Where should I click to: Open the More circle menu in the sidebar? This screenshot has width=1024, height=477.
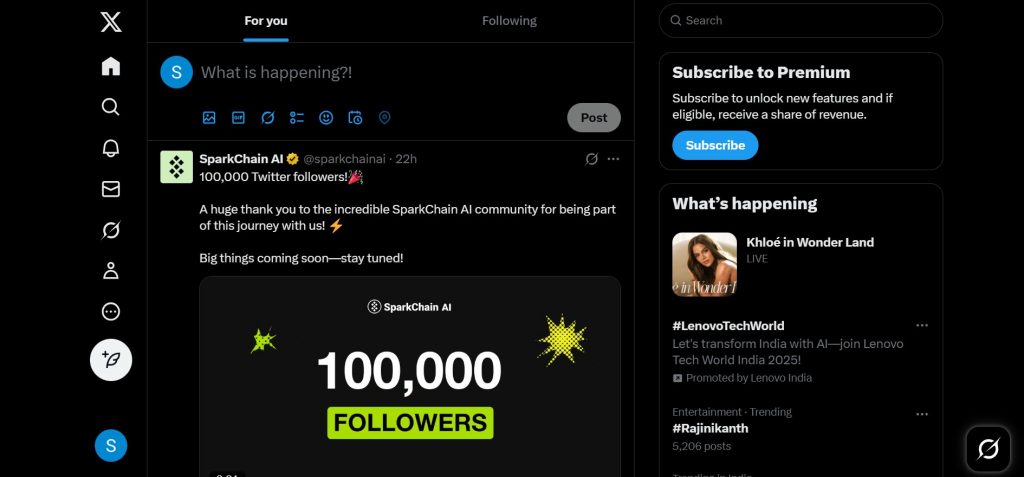click(111, 312)
